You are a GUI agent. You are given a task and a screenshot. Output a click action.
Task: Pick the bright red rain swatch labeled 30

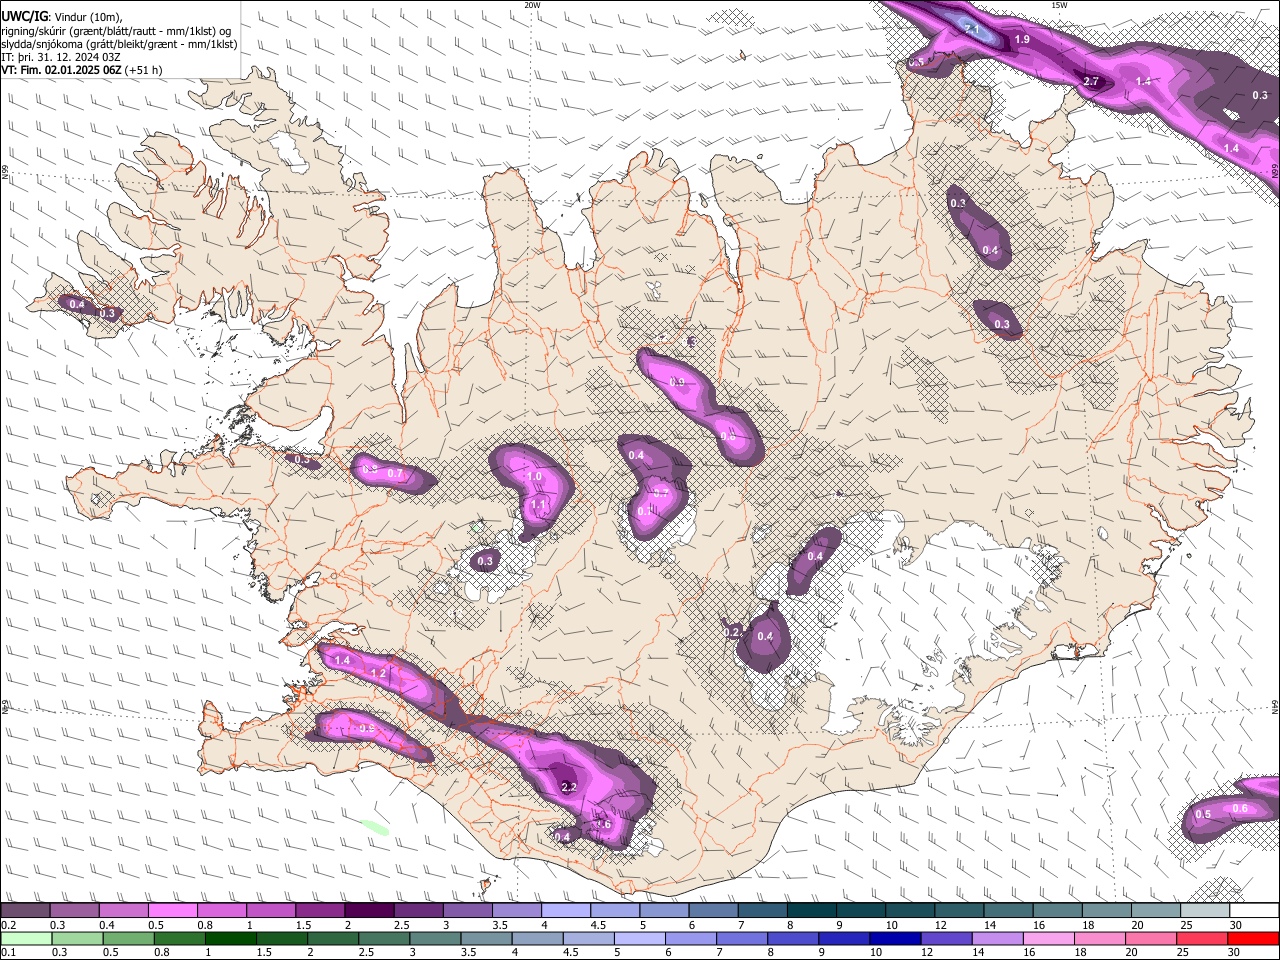[x=1254, y=938]
